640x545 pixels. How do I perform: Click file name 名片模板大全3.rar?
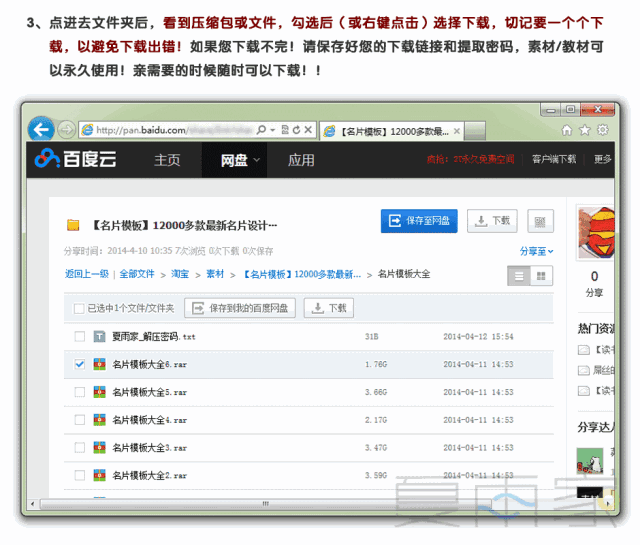click(149, 447)
